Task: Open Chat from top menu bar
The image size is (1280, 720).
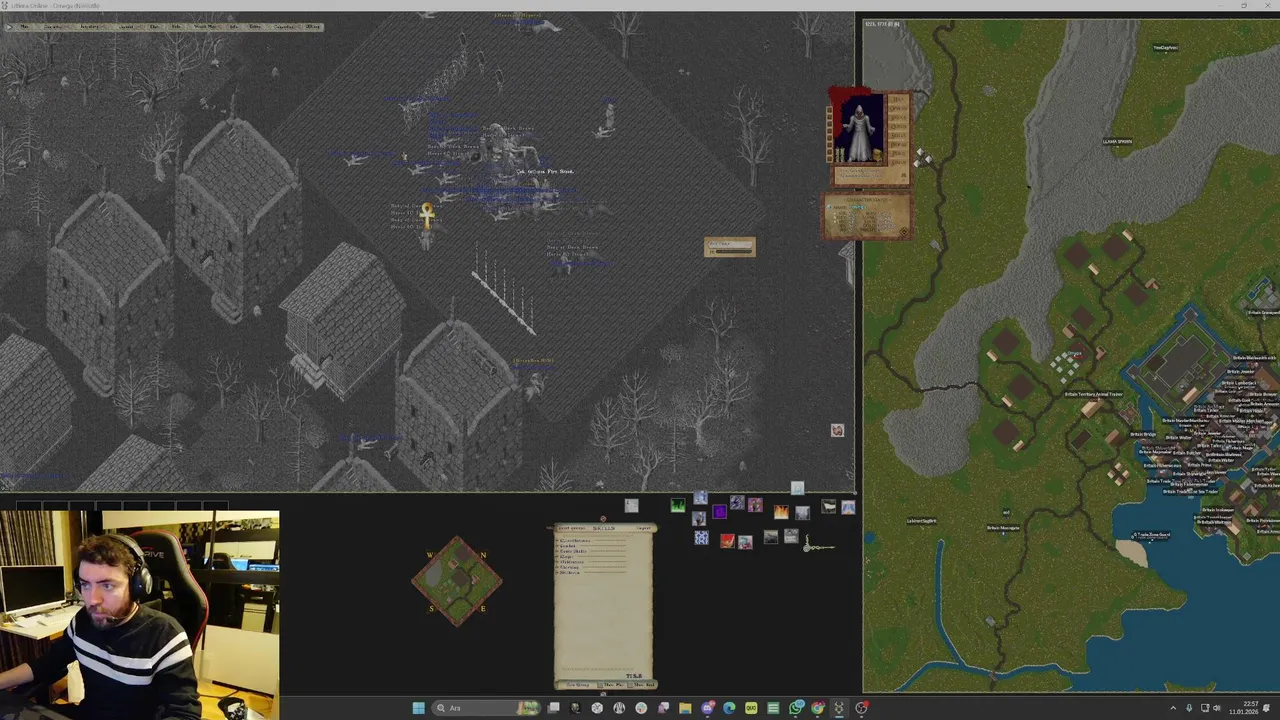Action: coord(154,26)
